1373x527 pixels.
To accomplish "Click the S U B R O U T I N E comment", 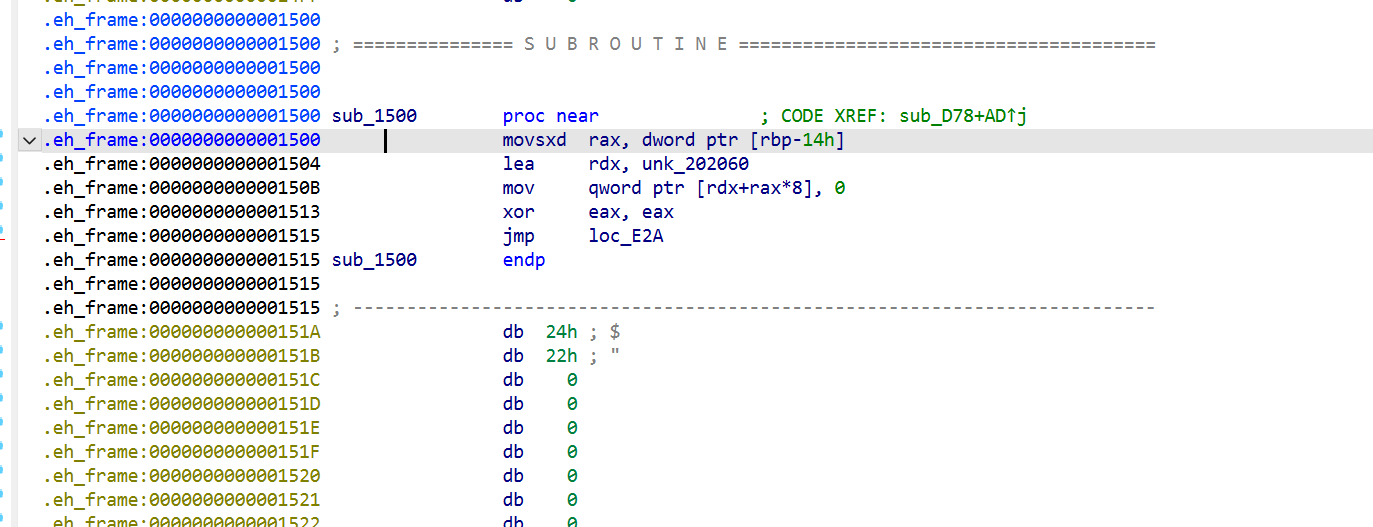I will (627, 44).
